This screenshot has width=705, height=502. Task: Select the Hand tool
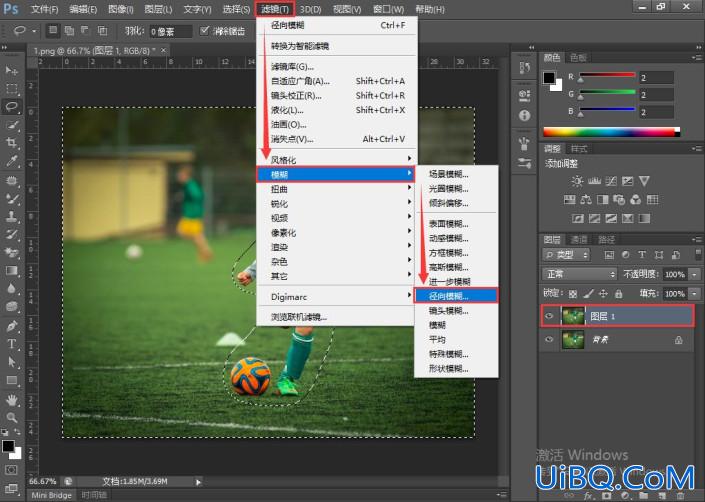(x=12, y=399)
